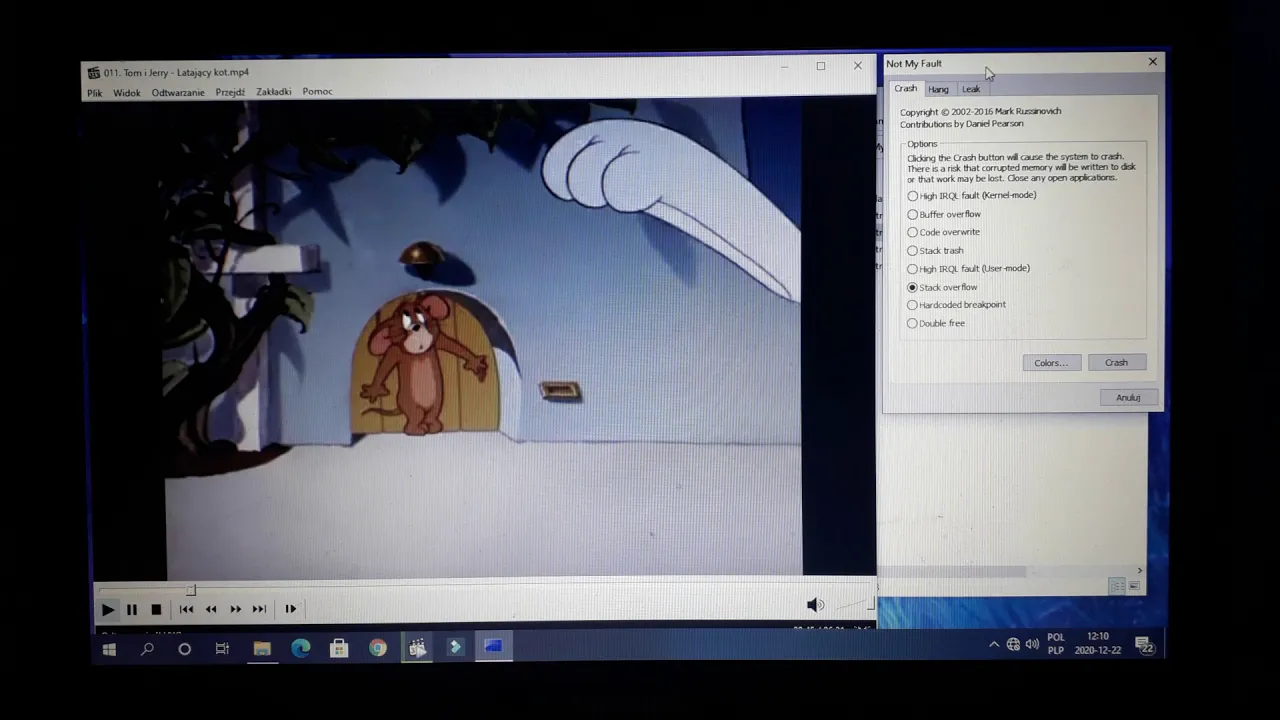The height and width of the screenshot is (720, 1280).
Task: Select the Stack overflow option
Action: [942, 287]
